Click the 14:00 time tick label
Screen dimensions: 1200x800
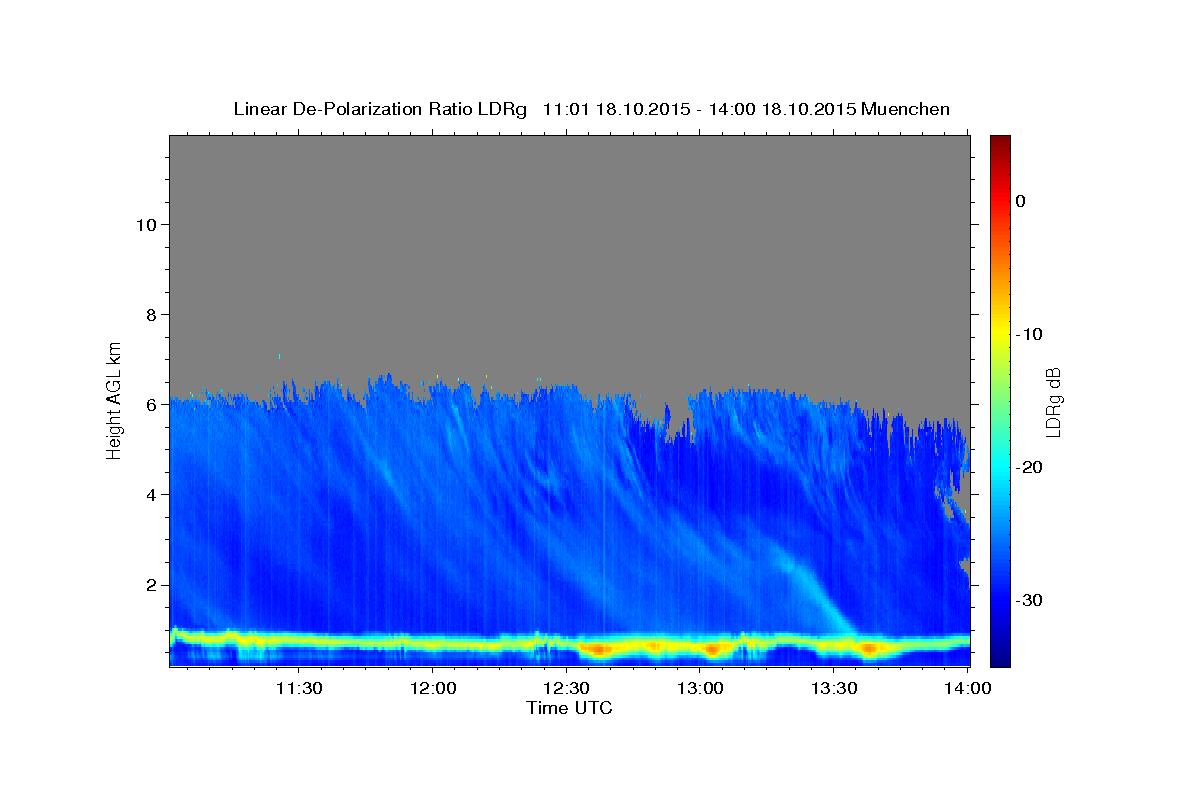(968, 689)
